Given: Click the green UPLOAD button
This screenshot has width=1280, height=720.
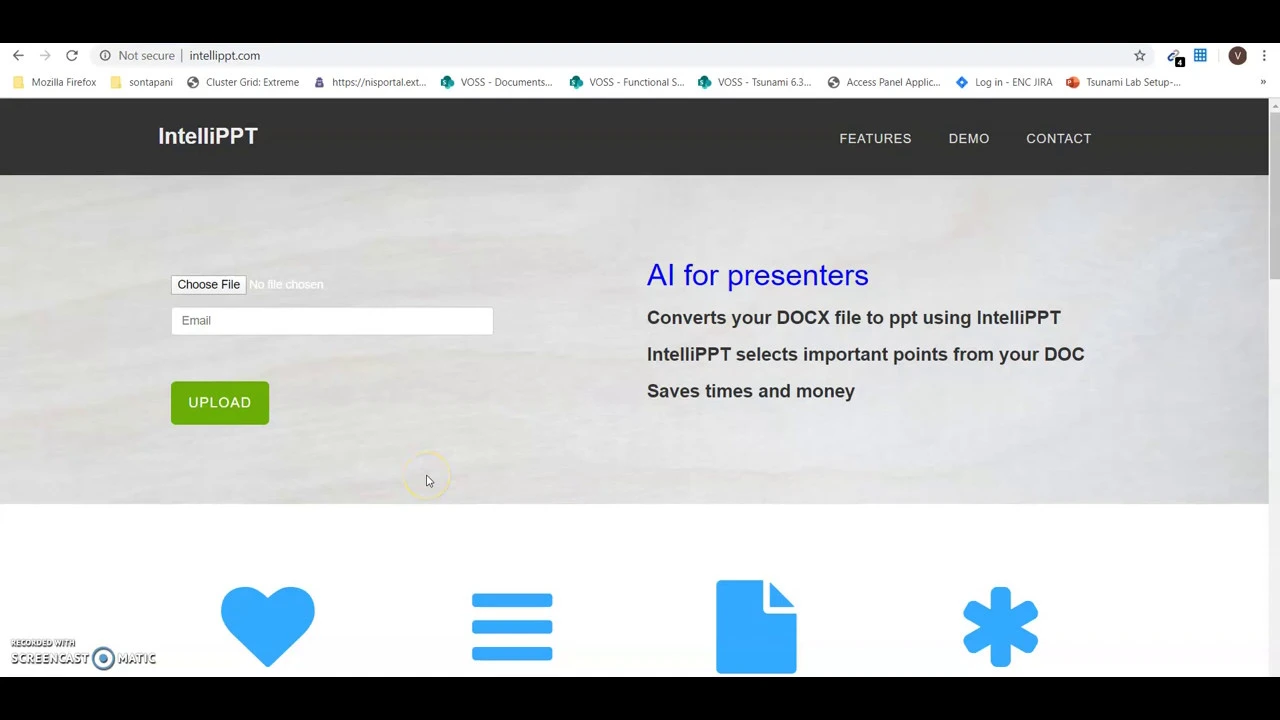Looking at the screenshot, I should pos(220,403).
